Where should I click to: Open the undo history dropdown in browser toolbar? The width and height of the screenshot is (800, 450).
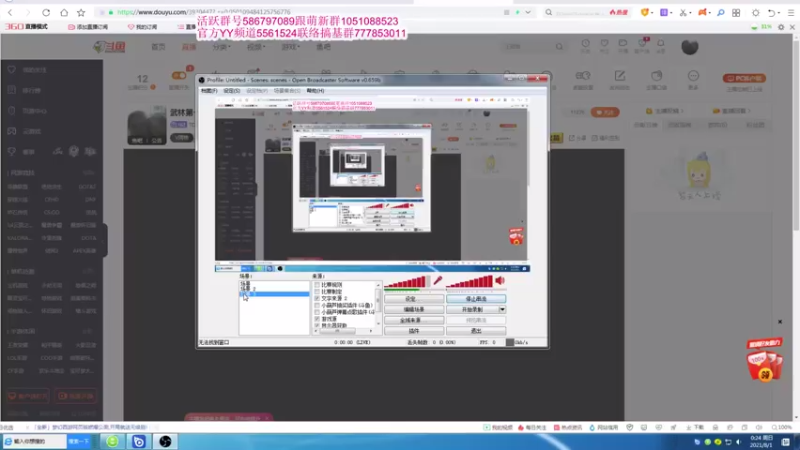click(x=779, y=13)
